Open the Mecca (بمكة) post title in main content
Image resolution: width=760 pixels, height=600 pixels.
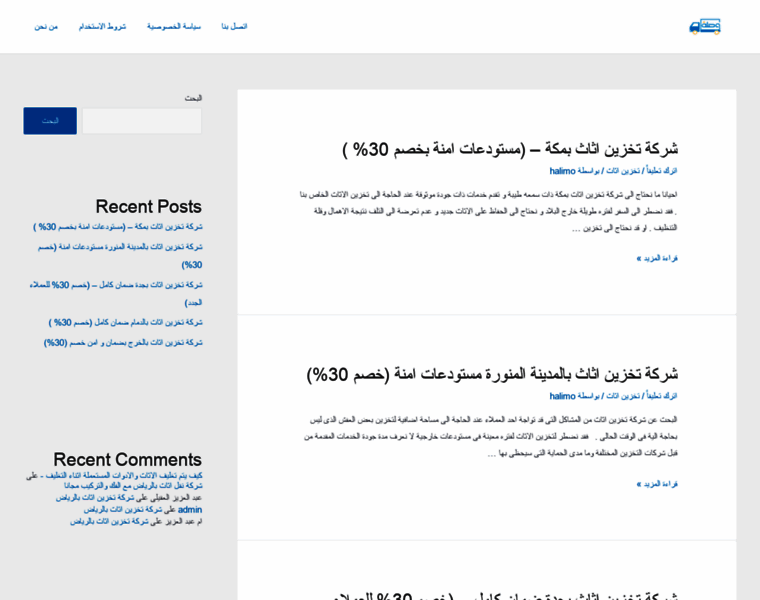tap(510, 149)
